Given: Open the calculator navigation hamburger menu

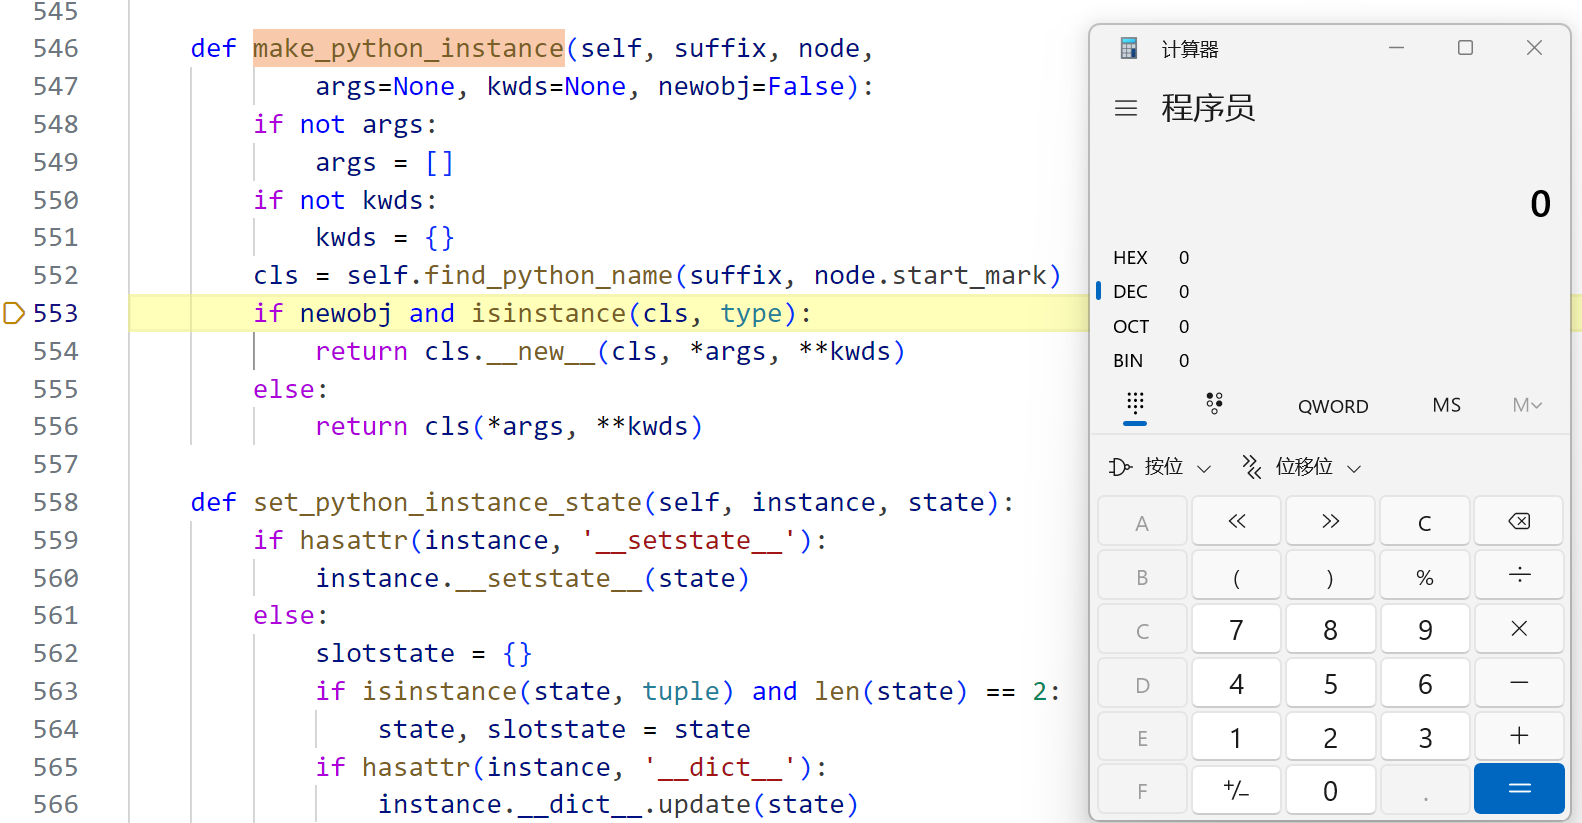Looking at the screenshot, I should tap(1126, 108).
